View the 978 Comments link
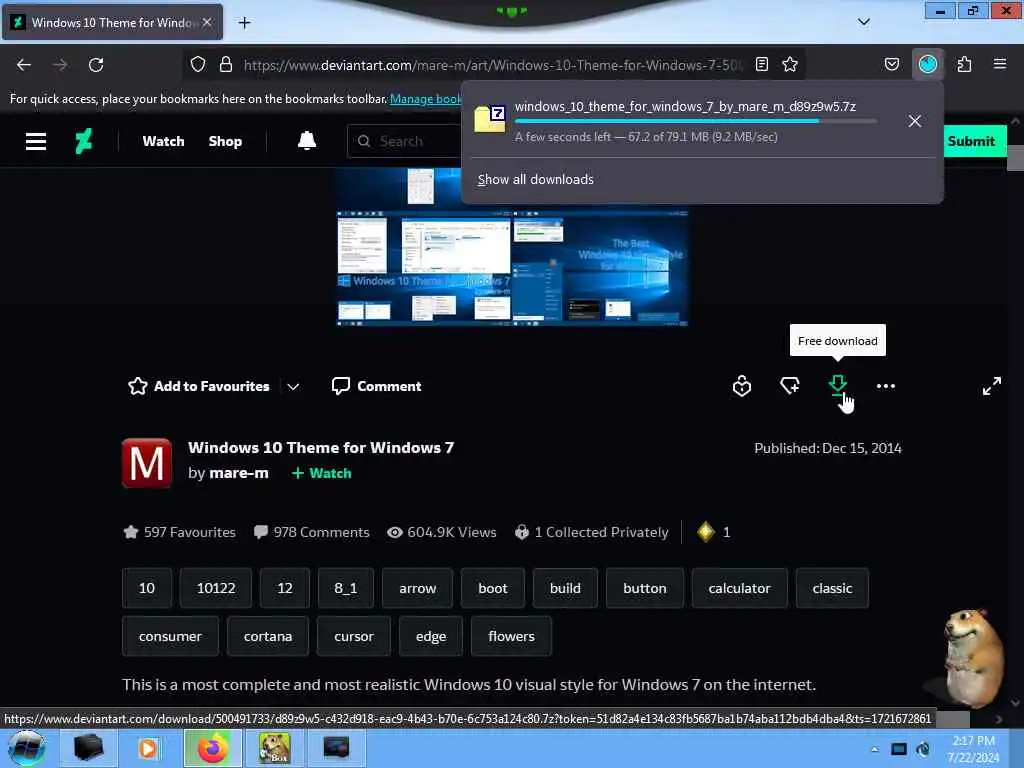 coord(312,532)
